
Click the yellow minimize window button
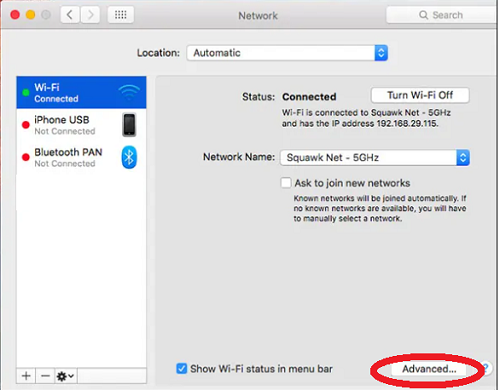30,15
